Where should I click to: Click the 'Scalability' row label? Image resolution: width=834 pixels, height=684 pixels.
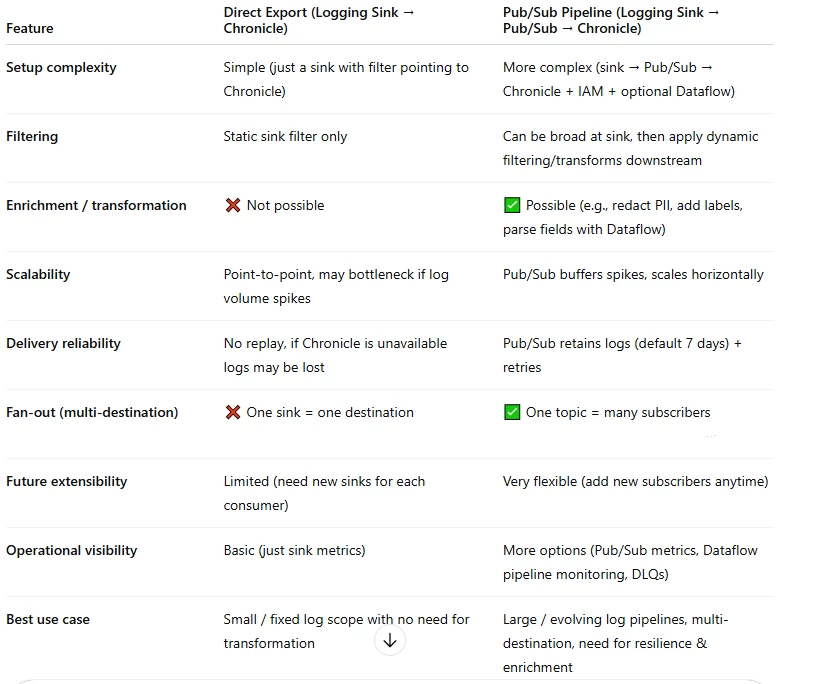38,274
